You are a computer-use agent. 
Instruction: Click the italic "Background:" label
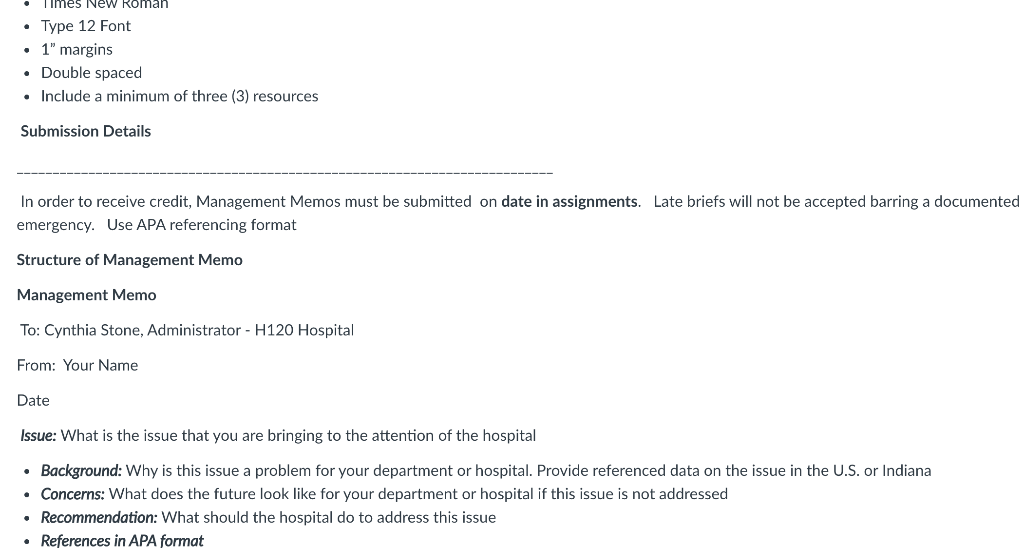[x=81, y=471]
